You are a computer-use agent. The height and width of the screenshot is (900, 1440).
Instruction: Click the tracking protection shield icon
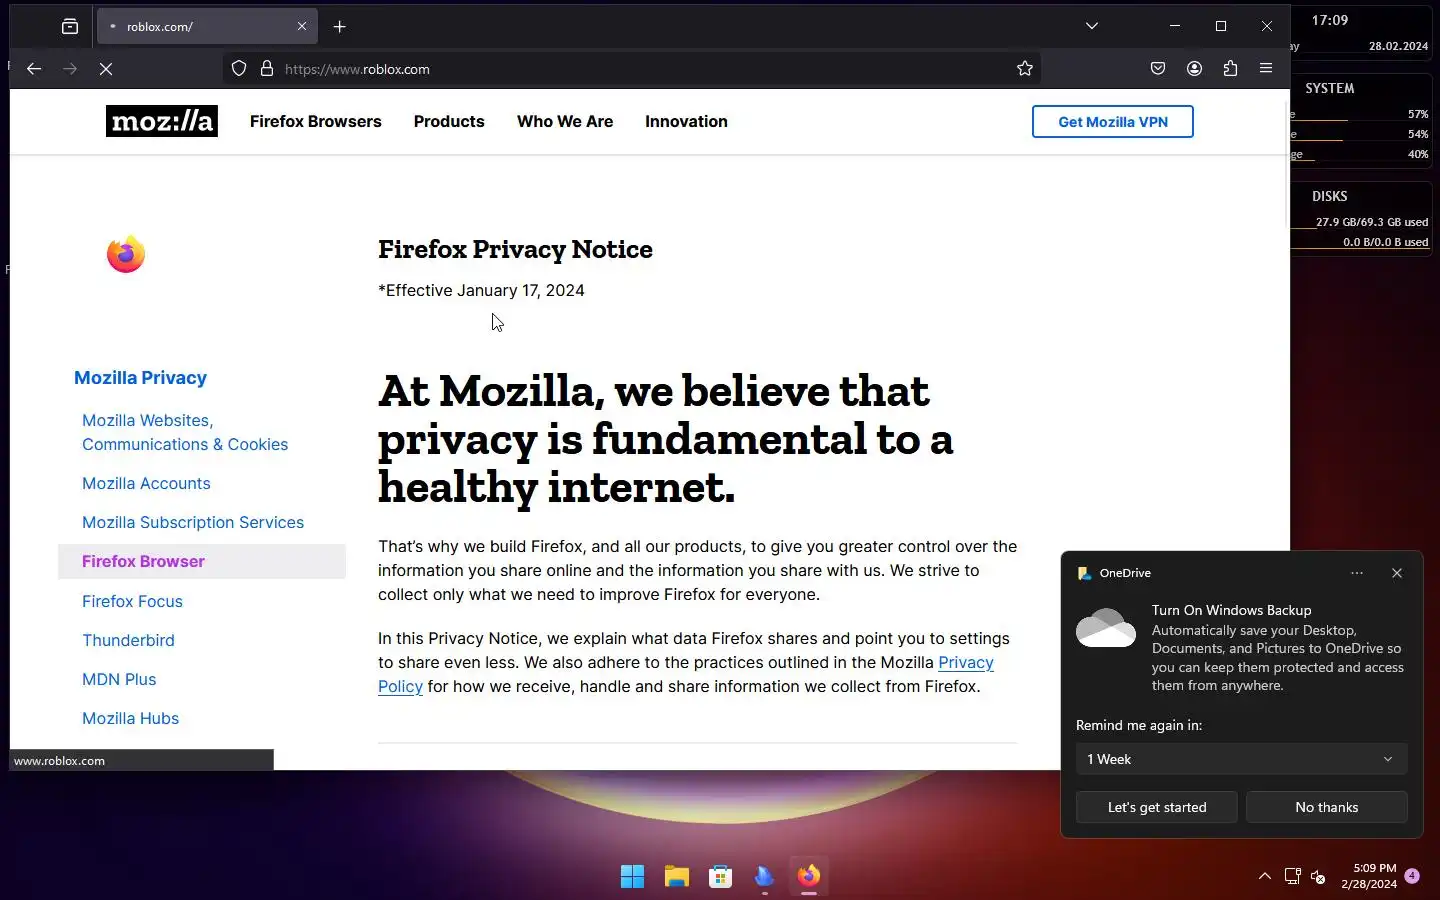(x=239, y=69)
